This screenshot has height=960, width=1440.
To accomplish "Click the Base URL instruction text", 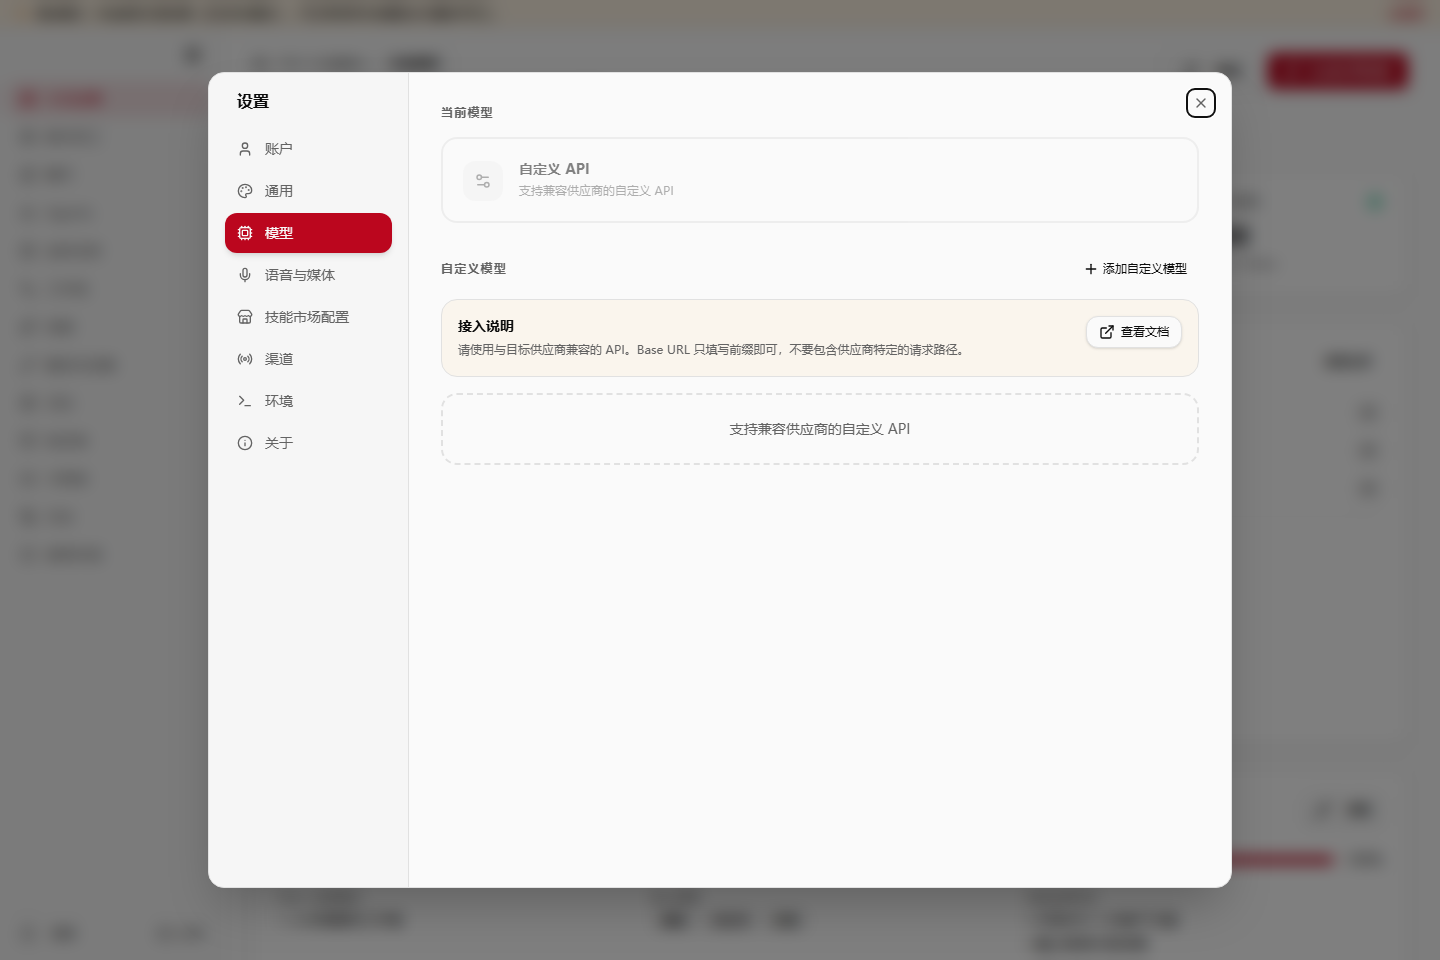I will point(711,350).
